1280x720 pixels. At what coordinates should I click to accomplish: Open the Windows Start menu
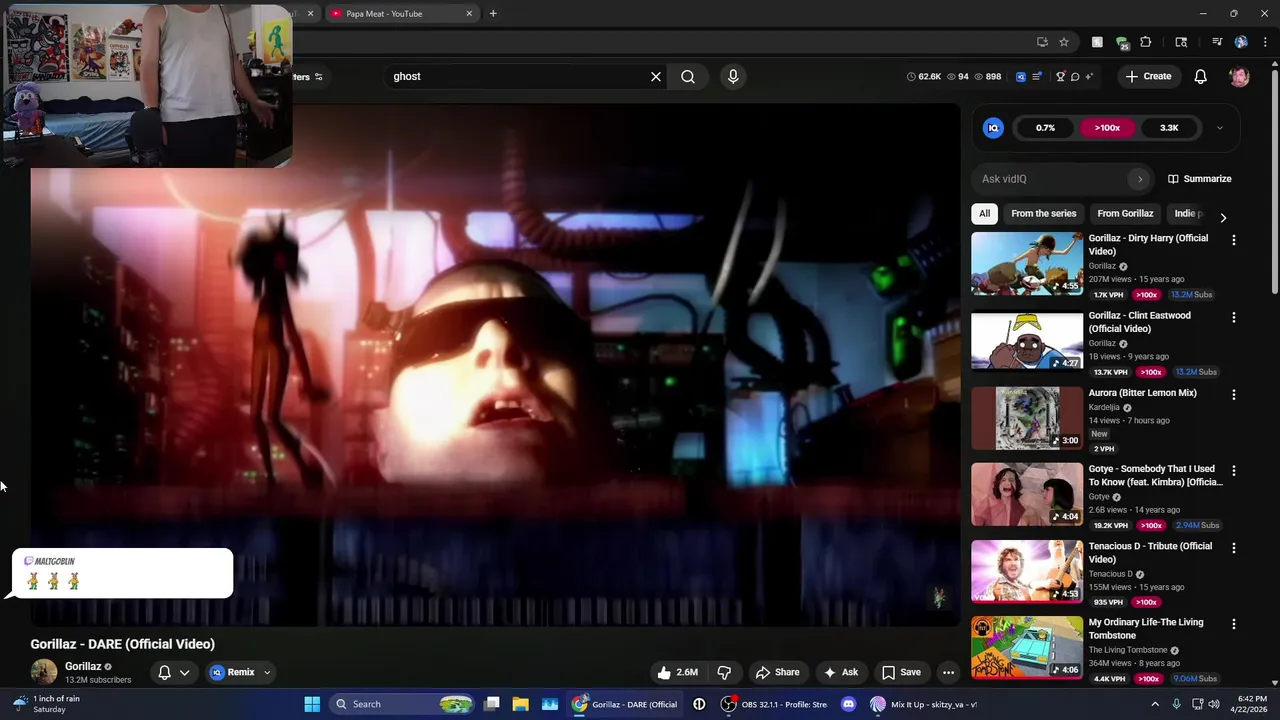tap(312, 704)
